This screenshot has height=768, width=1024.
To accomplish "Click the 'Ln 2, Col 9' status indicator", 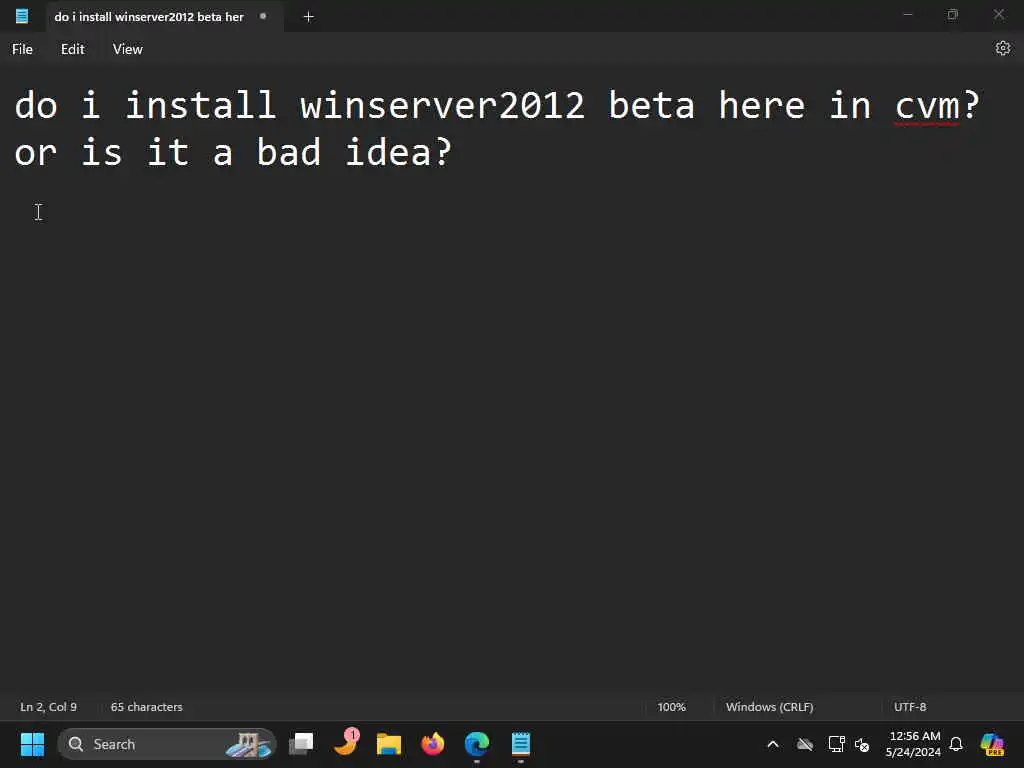I will [48, 707].
